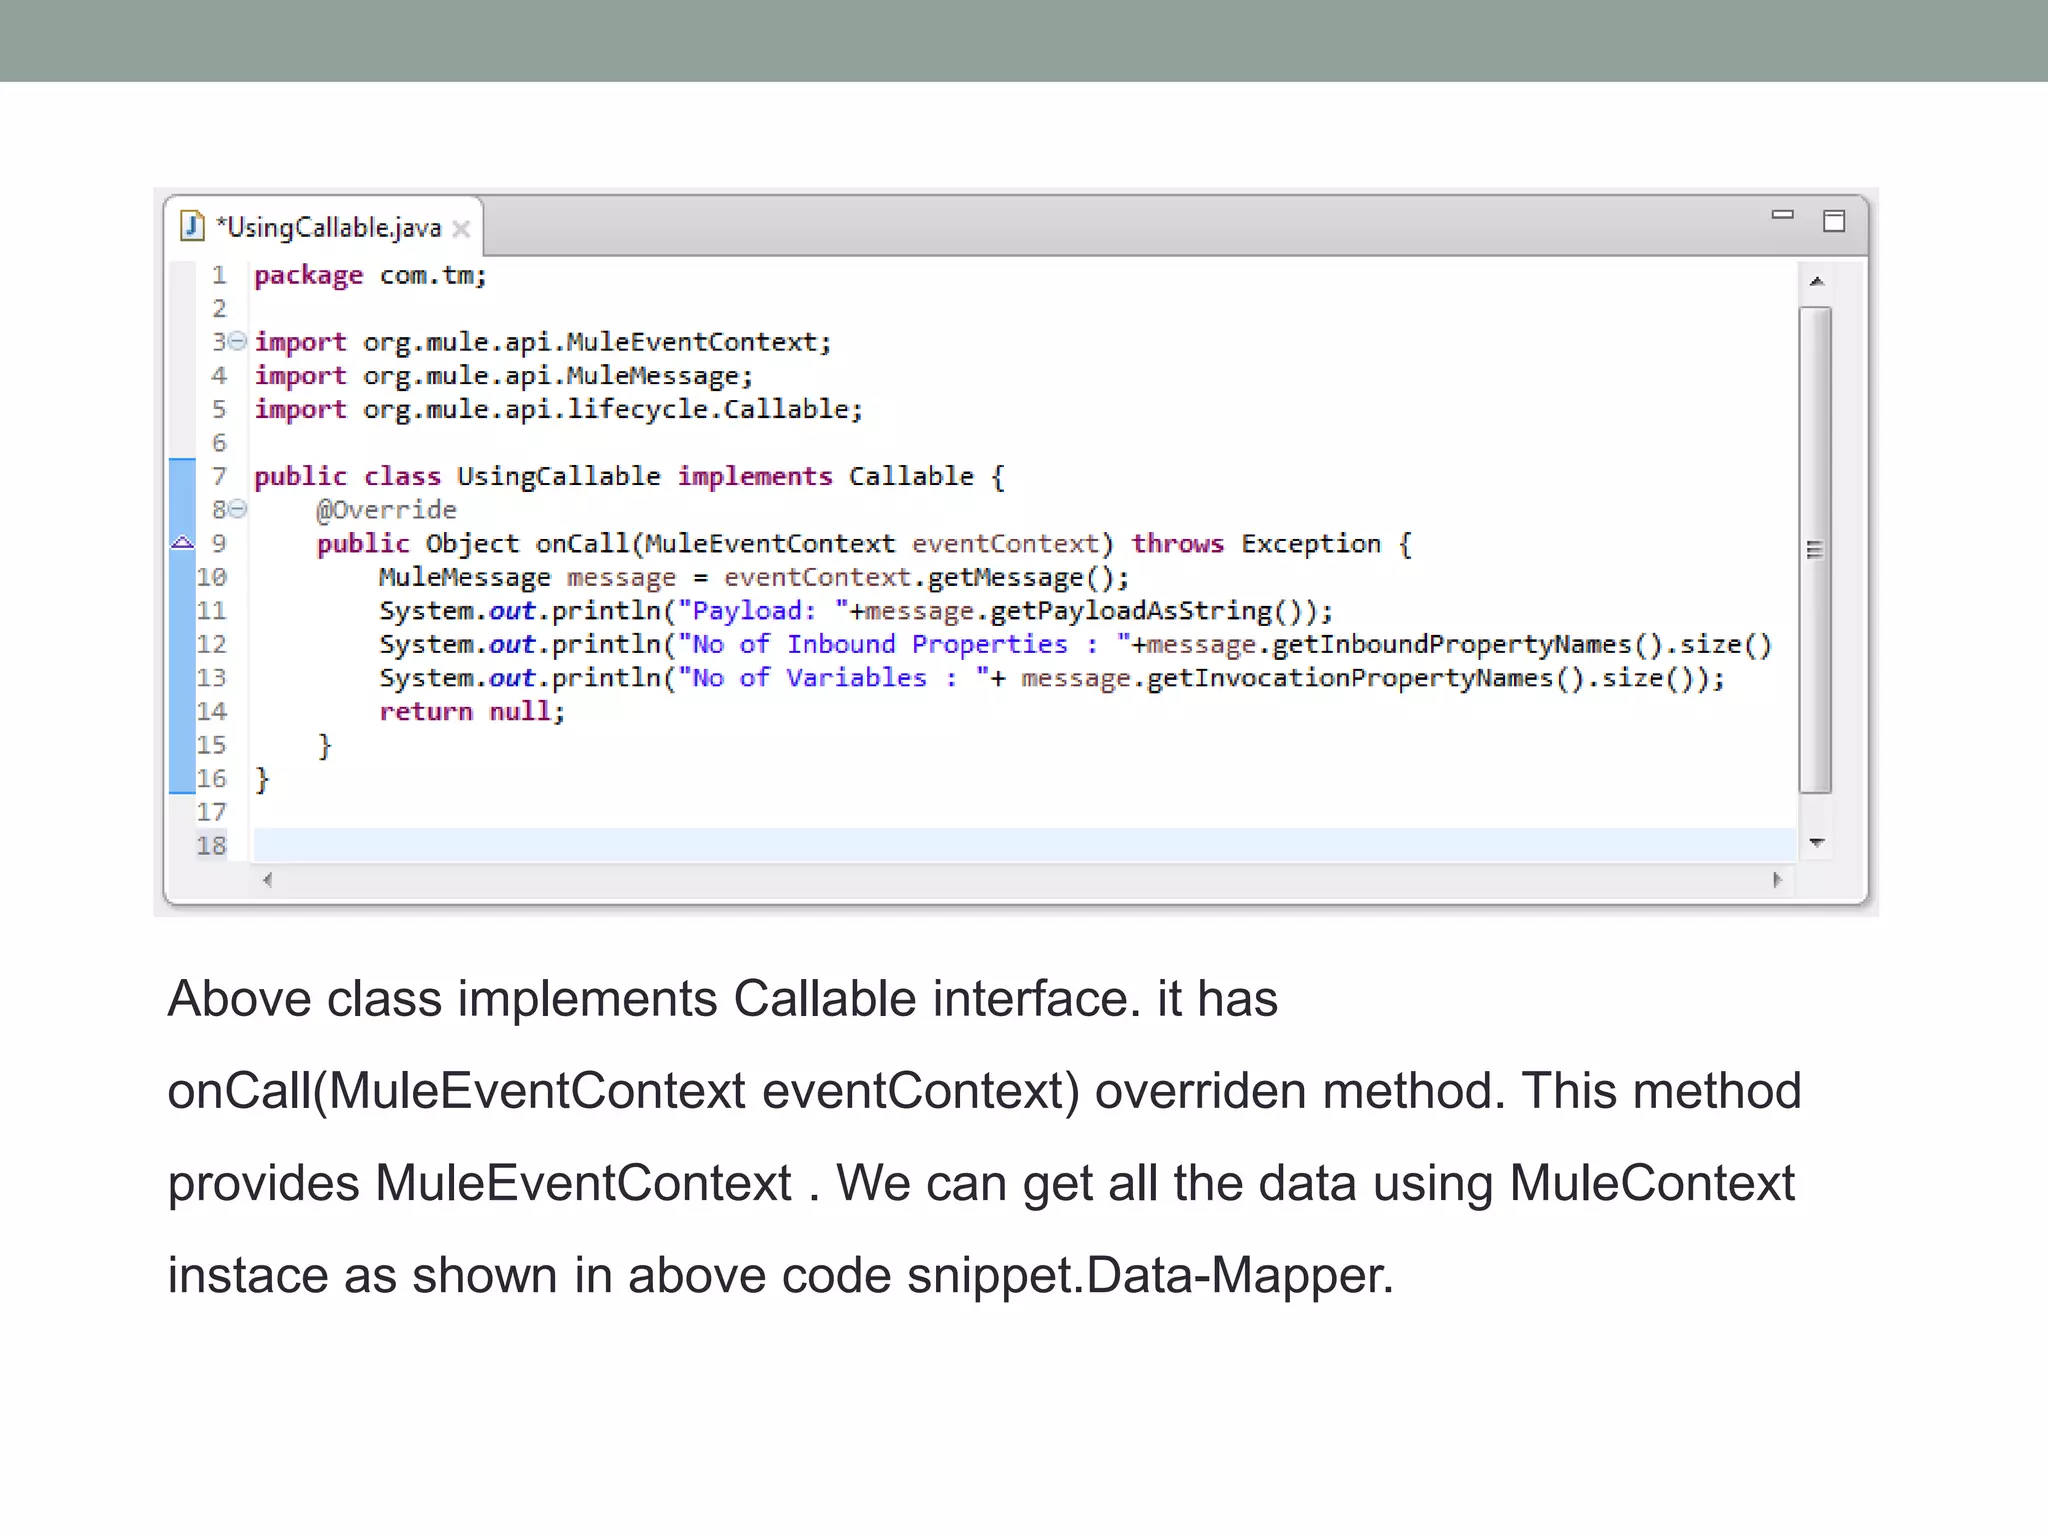Viewport: 2048px width, 1536px height.
Task: Click the override marker at line 9
Action: pyautogui.click(x=182, y=543)
